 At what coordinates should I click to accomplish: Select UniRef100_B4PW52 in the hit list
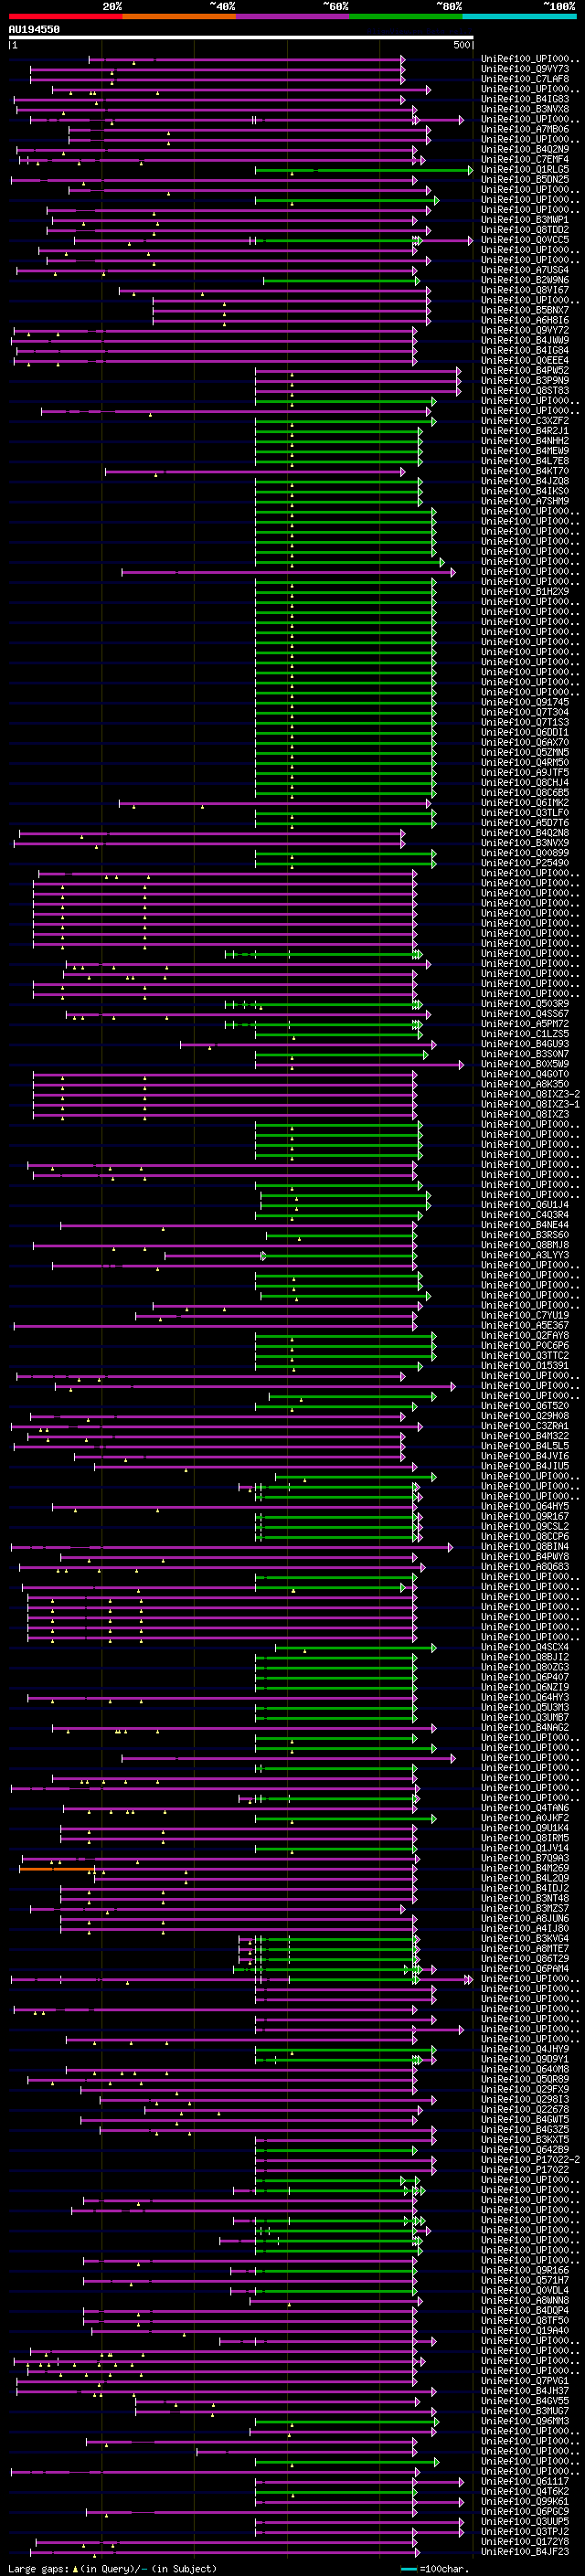click(x=525, y=371)
